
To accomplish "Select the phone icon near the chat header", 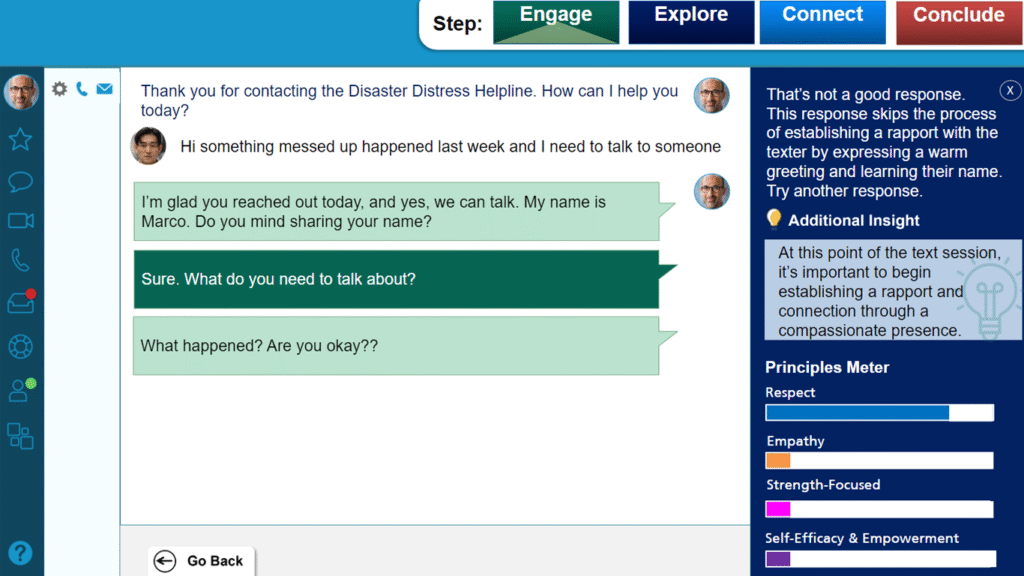I will click(x=81, y=88).
